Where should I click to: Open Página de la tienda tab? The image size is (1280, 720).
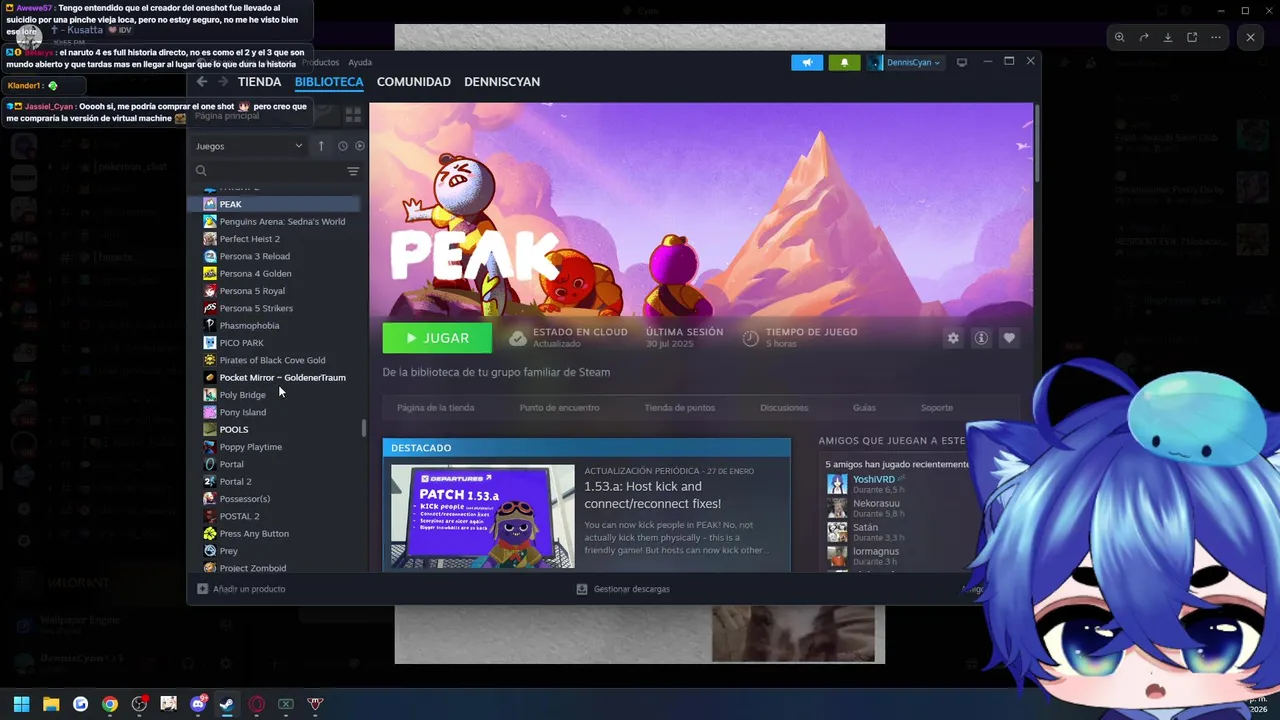point(435,408)
